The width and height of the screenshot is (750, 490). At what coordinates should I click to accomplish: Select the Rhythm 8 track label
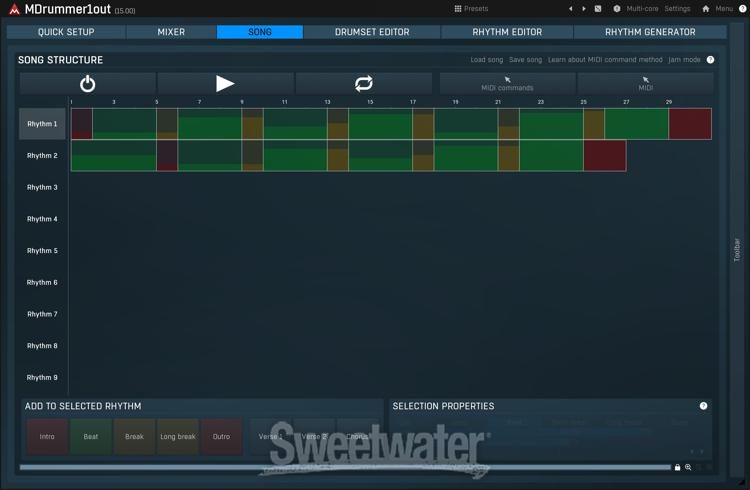42,345
